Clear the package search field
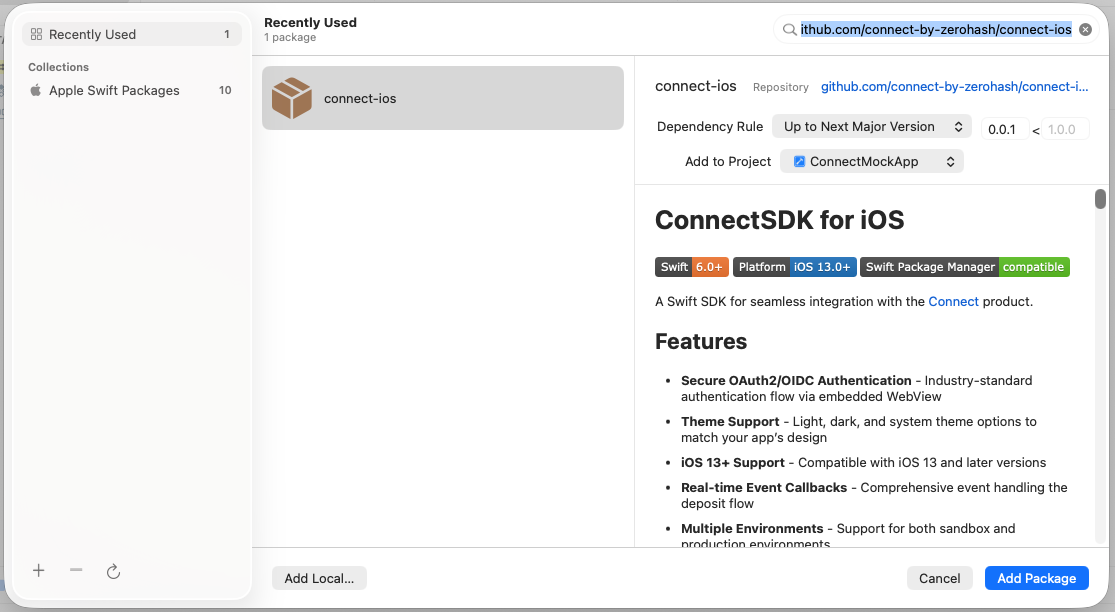Image resolution: width=1115 pixels, height=612 pixels. point(1085,30)
